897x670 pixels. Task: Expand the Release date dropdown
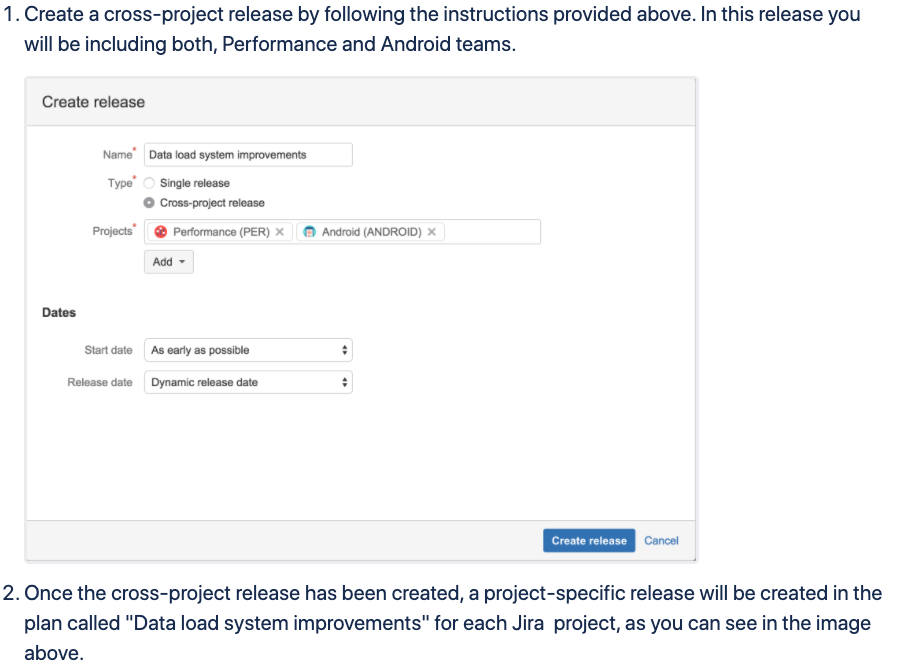248,382
